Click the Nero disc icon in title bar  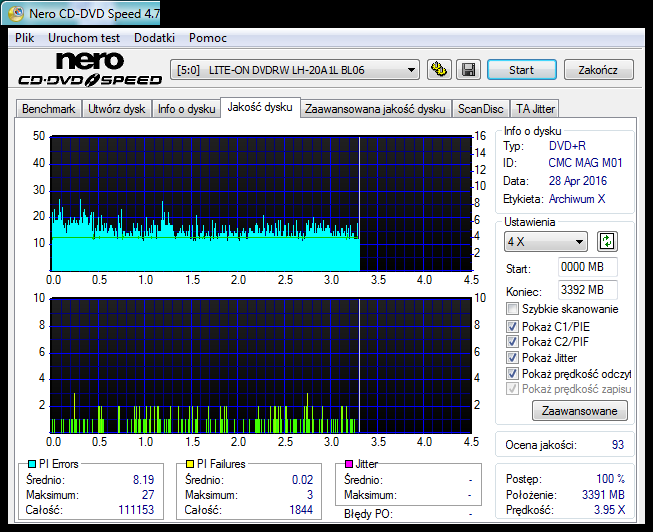16,14
